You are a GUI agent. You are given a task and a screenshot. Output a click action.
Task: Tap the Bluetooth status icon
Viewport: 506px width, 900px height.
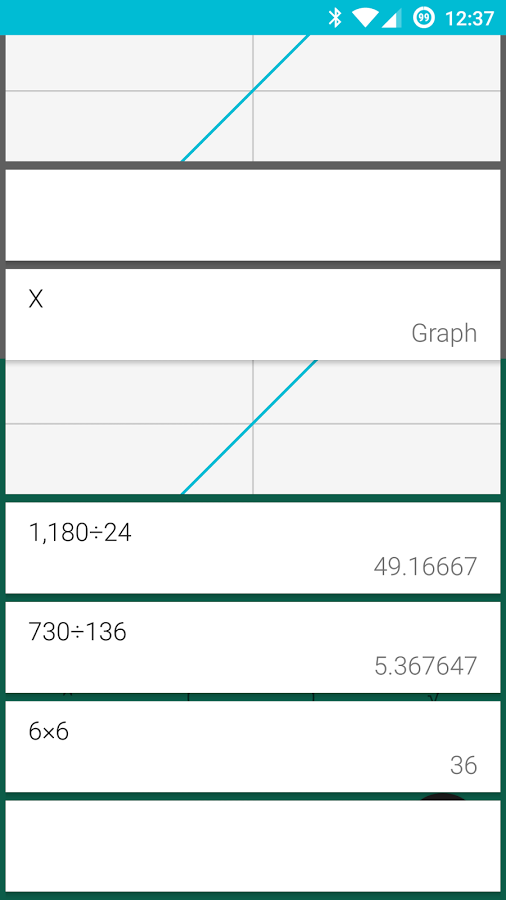coord(335,17)
